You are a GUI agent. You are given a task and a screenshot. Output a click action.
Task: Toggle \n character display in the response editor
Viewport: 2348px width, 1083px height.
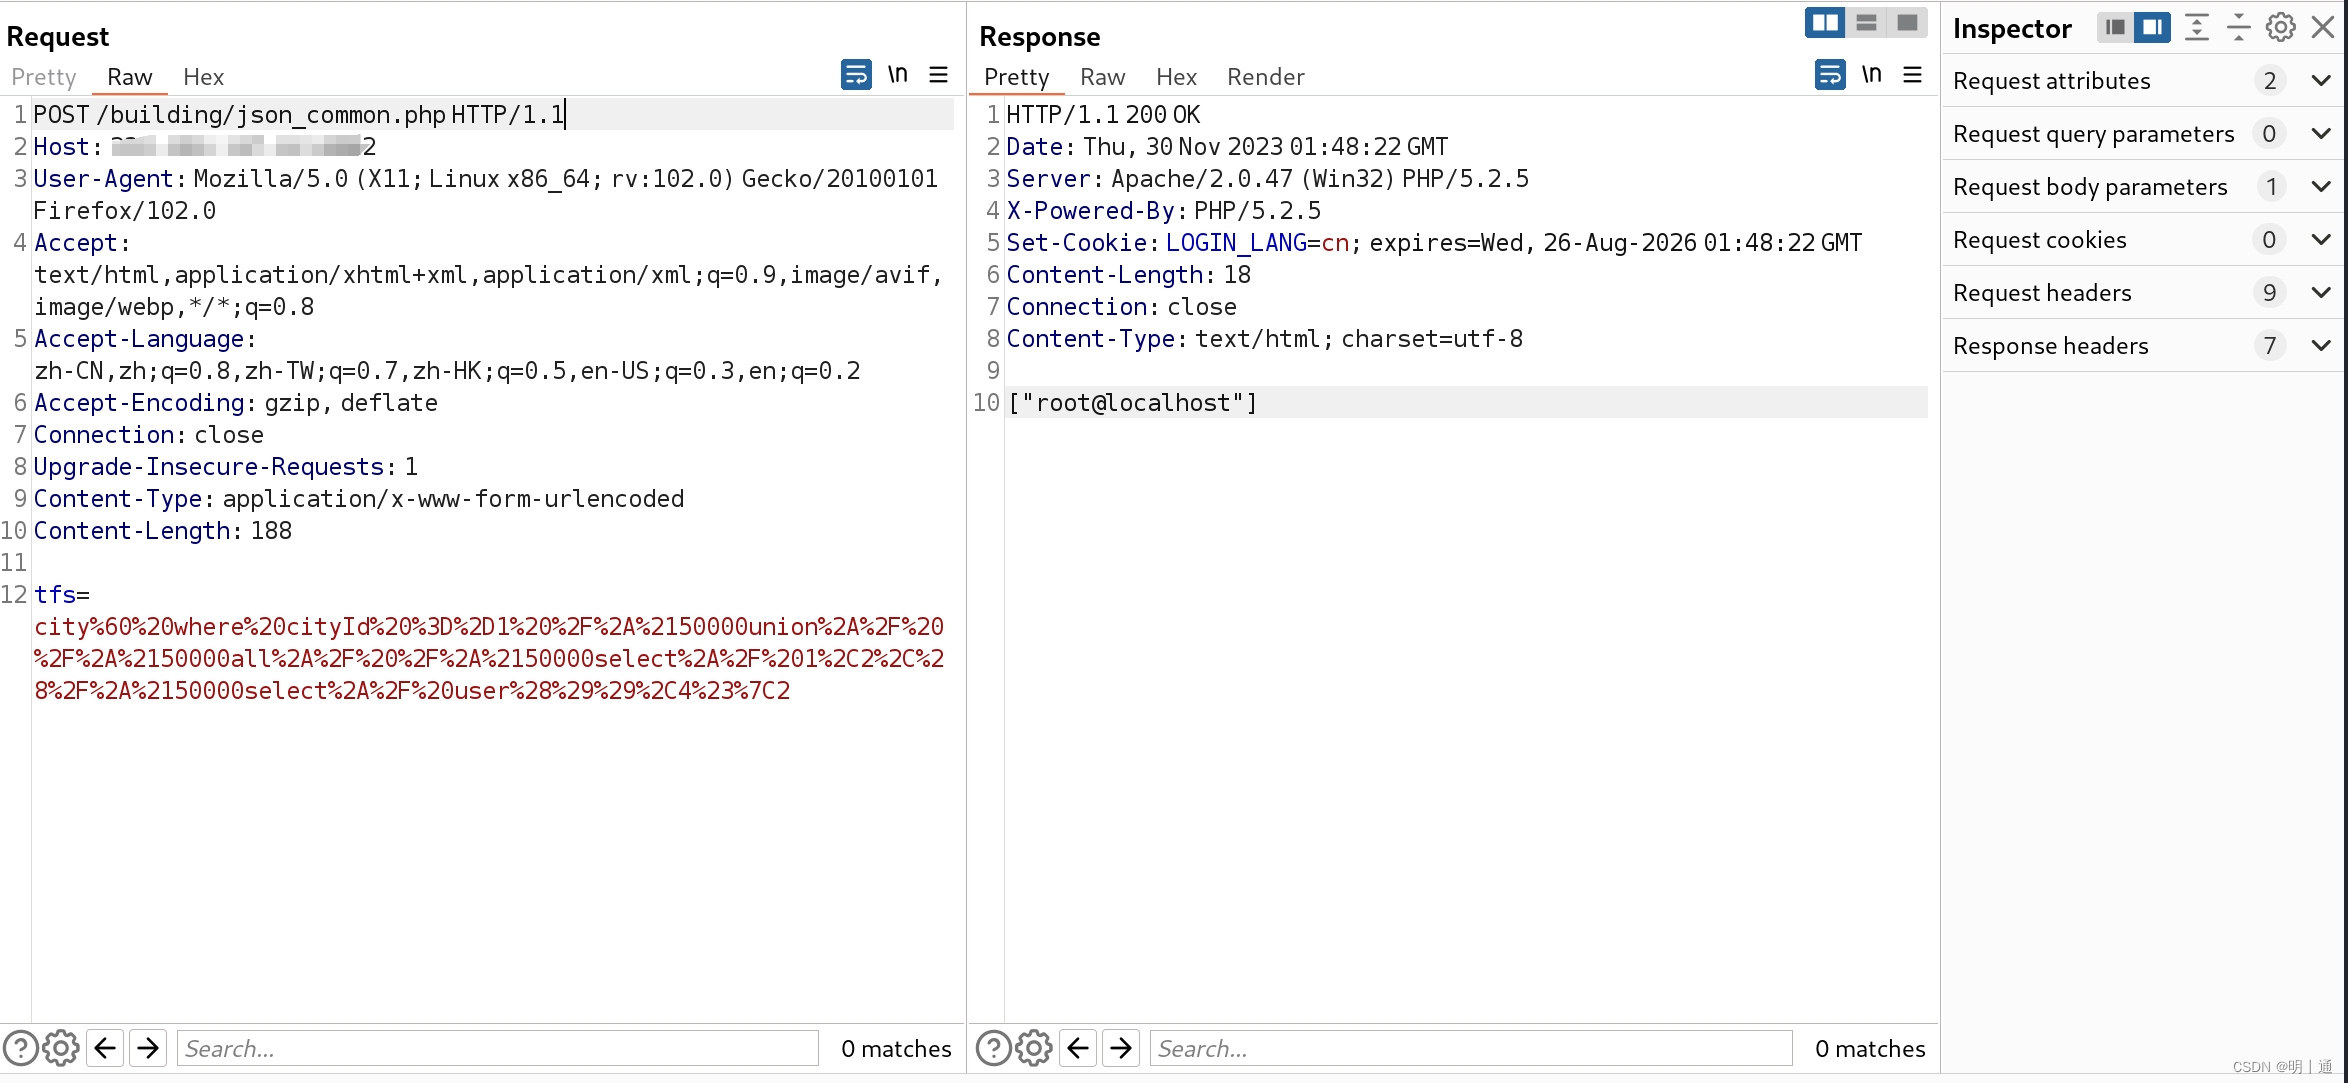(x=1872, y=73)
